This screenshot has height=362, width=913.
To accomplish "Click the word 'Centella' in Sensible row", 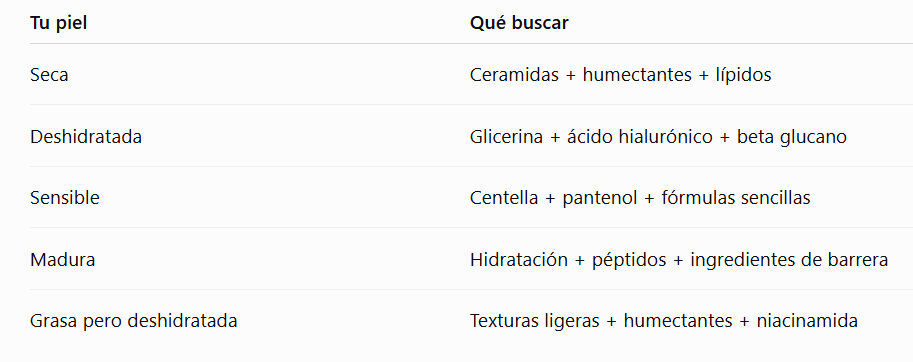I will pos(504,198).
